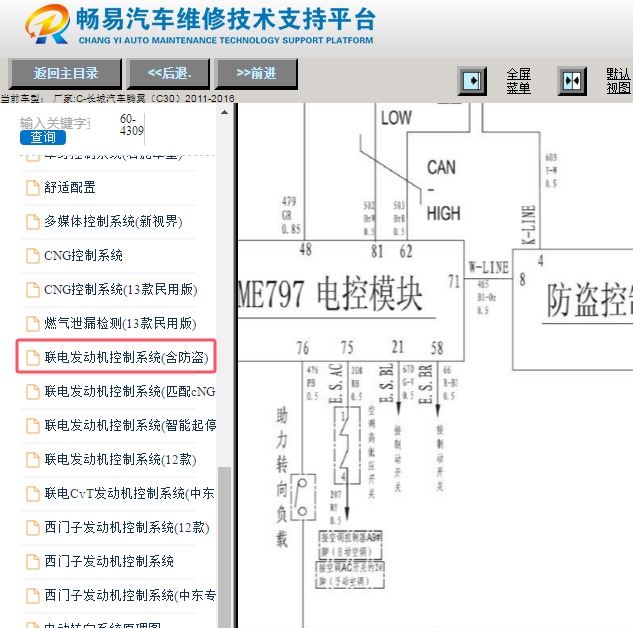Open CNG控制系统(13款民用版) entry
This screenshot has width=633, height=628.
tap(120, 289)
